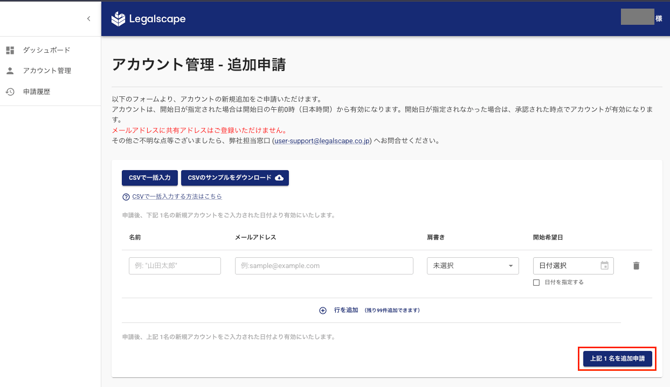Click the CSVで一括入力 button
Viewport: 670px width, 387px height.
coord(150,178)
